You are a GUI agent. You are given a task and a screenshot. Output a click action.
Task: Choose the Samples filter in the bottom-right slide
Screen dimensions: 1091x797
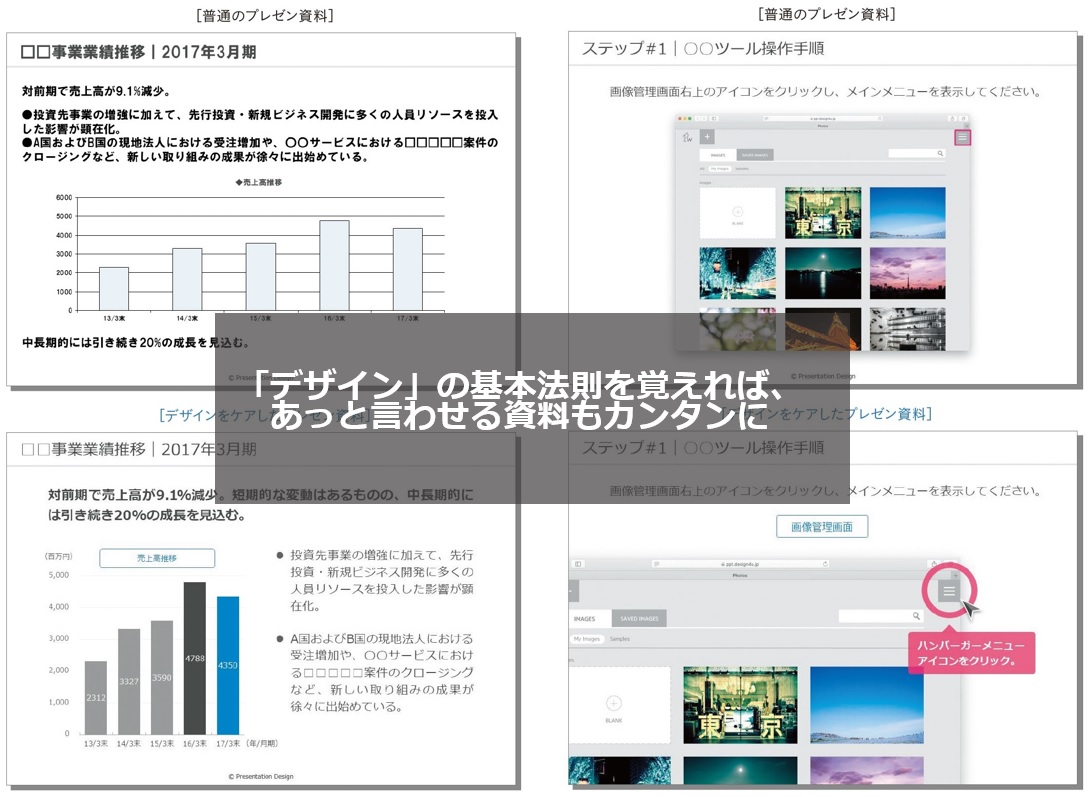point(620,639)
